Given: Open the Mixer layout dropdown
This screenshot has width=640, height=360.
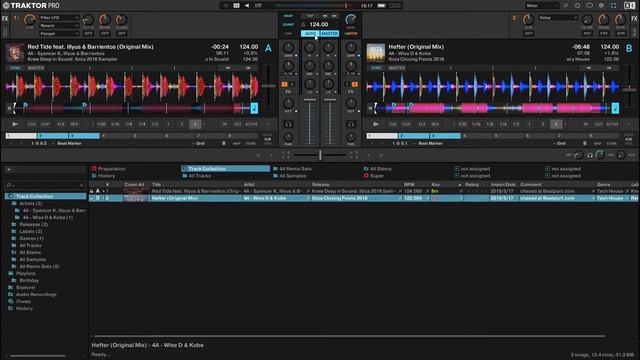Looking at the screenshot, I should coord(542,6).
